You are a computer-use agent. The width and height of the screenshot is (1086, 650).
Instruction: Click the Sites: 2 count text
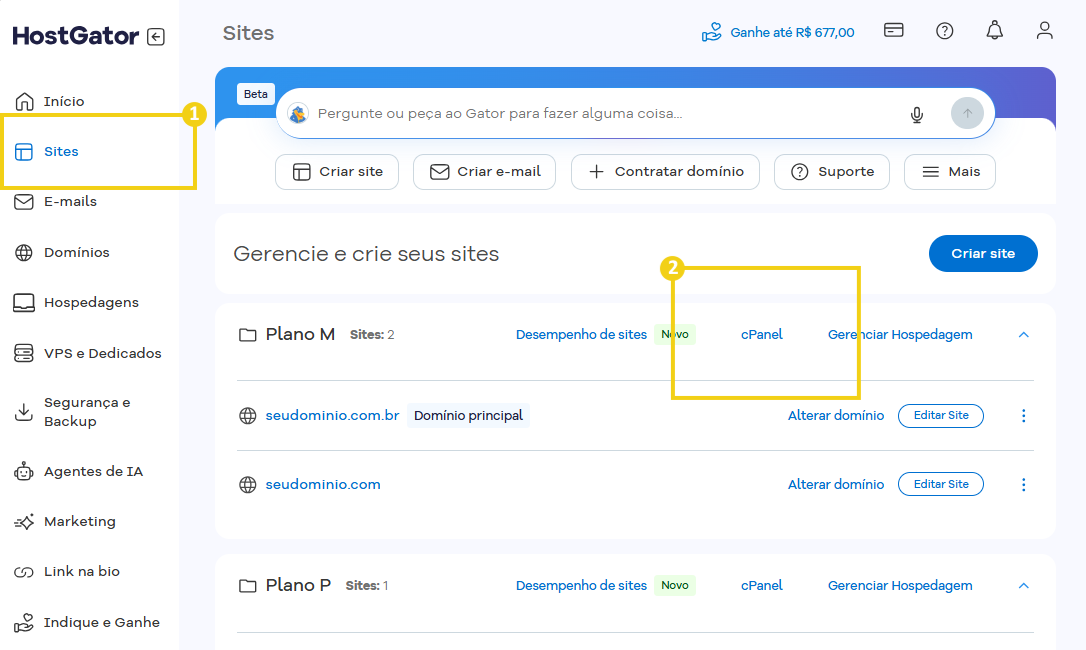coord(372,335)
